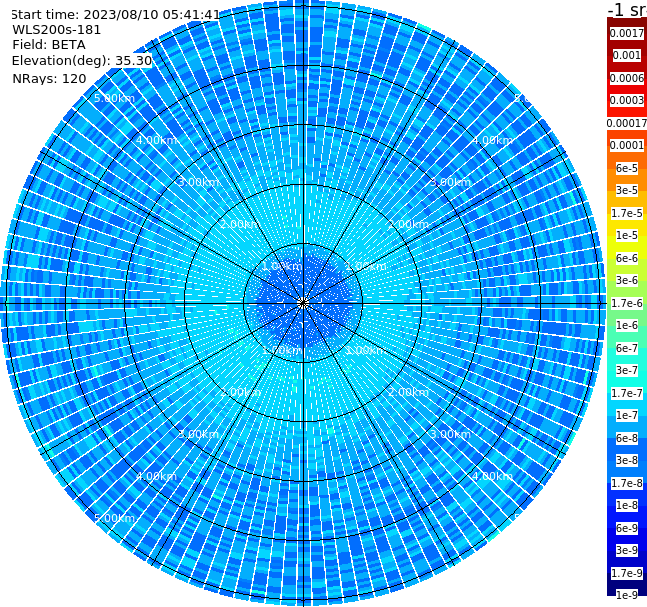Select the 3e-7 colorbar value
The image size is (647, 607).
point(627,370)
